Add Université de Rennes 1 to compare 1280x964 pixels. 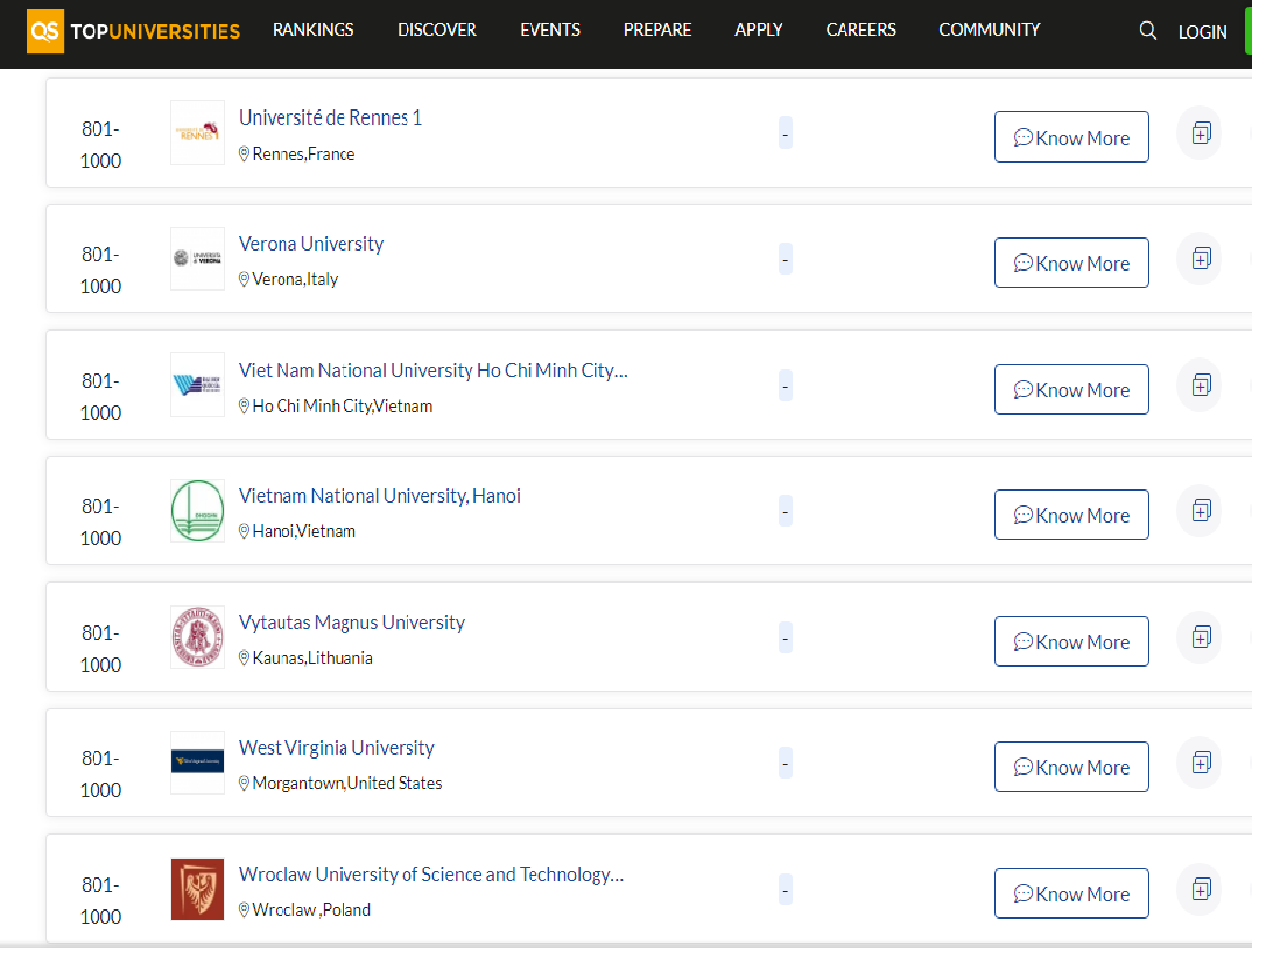1201,132
